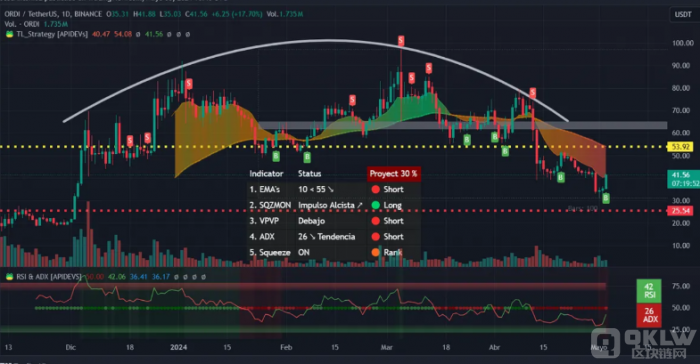Screen dimensions: 700x364
Task: Click 'Short' in the VPVP row
Action: click(x=393, y=221)
